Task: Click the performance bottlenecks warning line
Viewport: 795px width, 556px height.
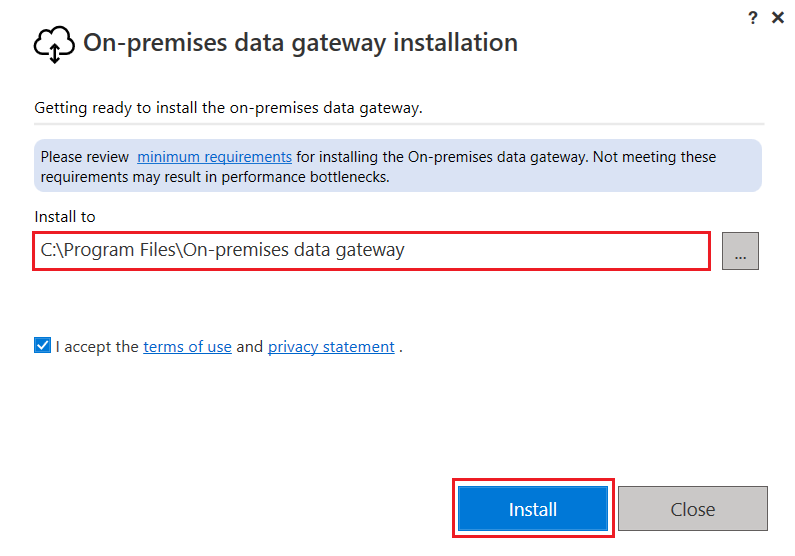Action: pyautogui.click(x=215, y=177)
